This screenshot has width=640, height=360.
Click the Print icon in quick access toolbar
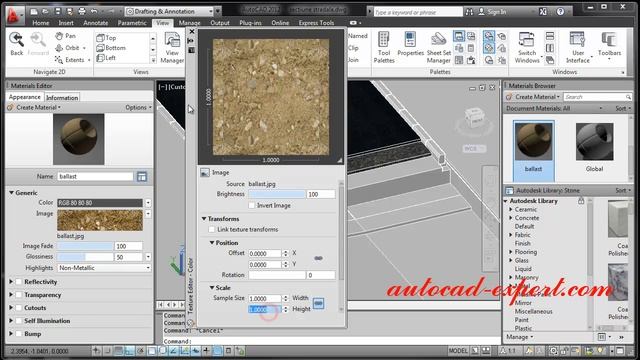click(82, 11)
